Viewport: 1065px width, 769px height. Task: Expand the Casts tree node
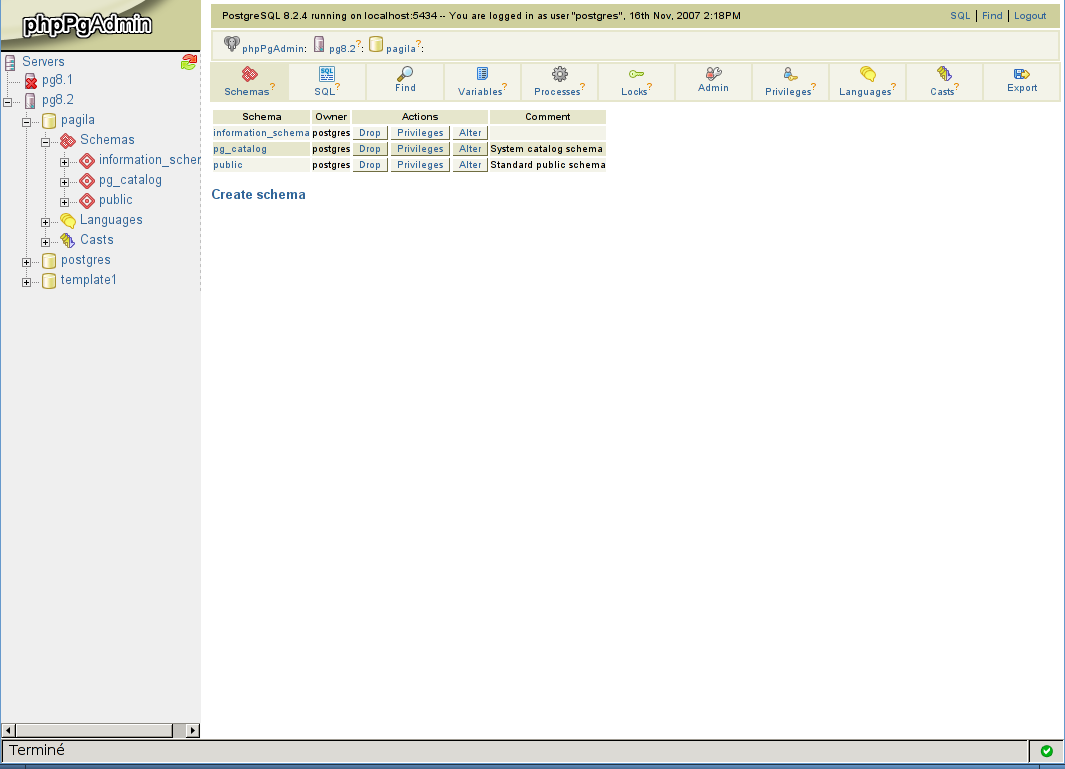coord(46,241)
